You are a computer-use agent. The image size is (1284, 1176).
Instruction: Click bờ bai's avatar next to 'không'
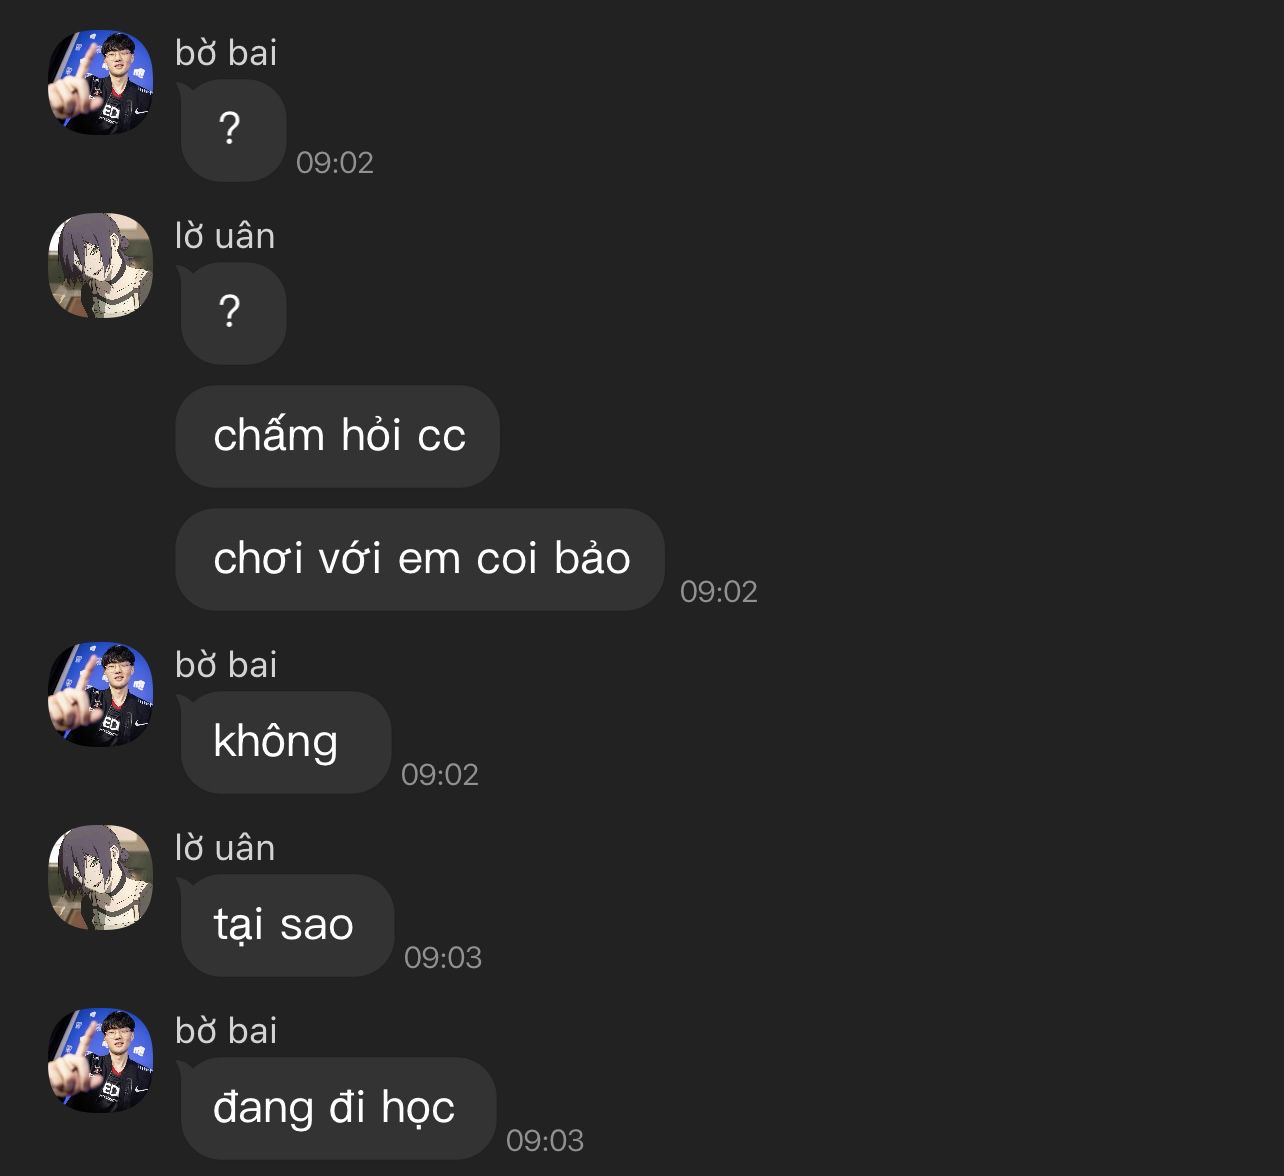tap(100, 694)
